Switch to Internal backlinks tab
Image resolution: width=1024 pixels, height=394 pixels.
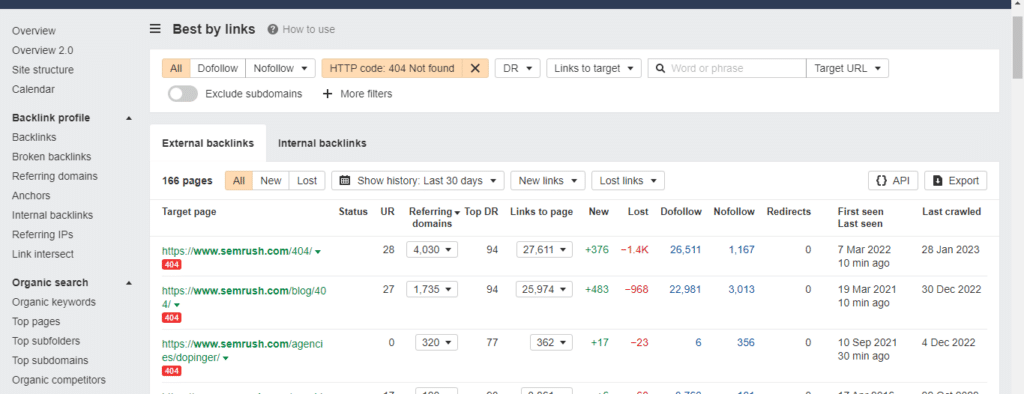tap(322, 143)
